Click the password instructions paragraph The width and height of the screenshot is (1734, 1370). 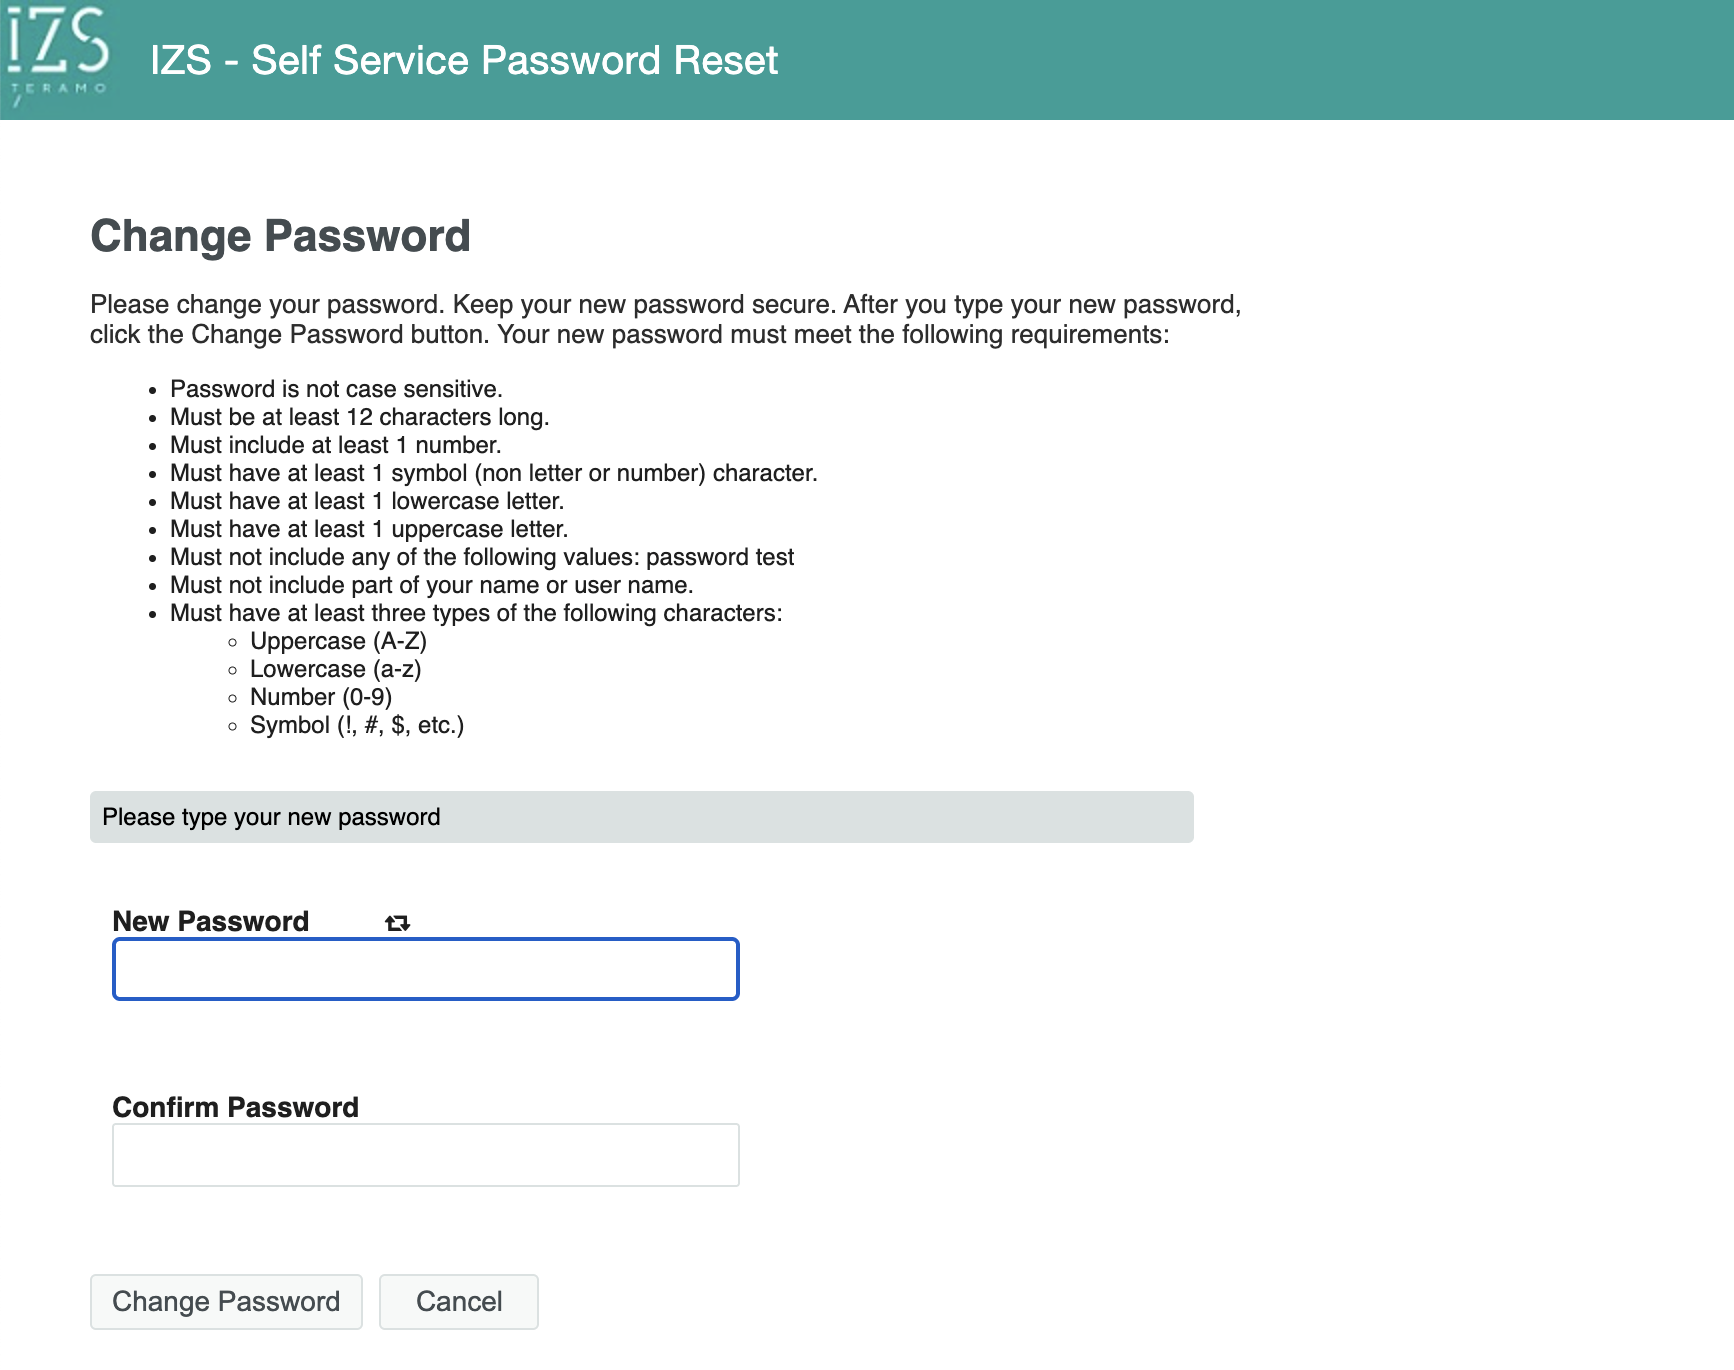pyautogui.click(x=665, y=319)
